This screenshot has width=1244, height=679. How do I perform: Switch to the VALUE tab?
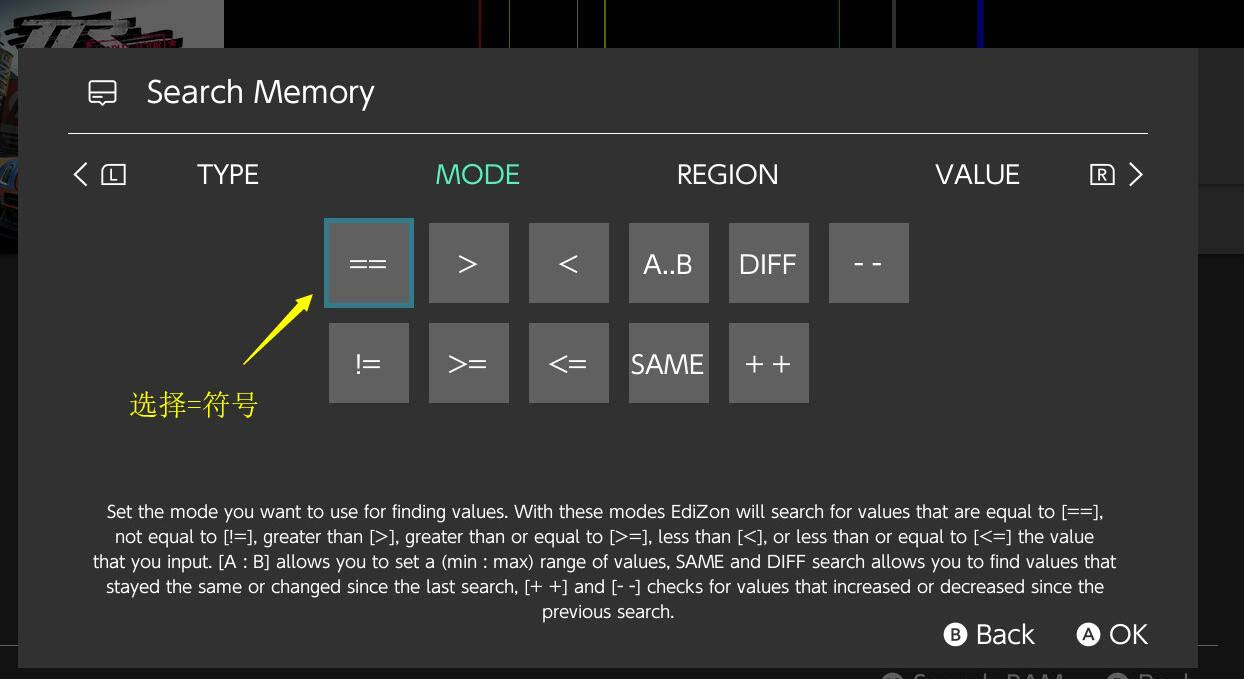(x=977, y=174)
